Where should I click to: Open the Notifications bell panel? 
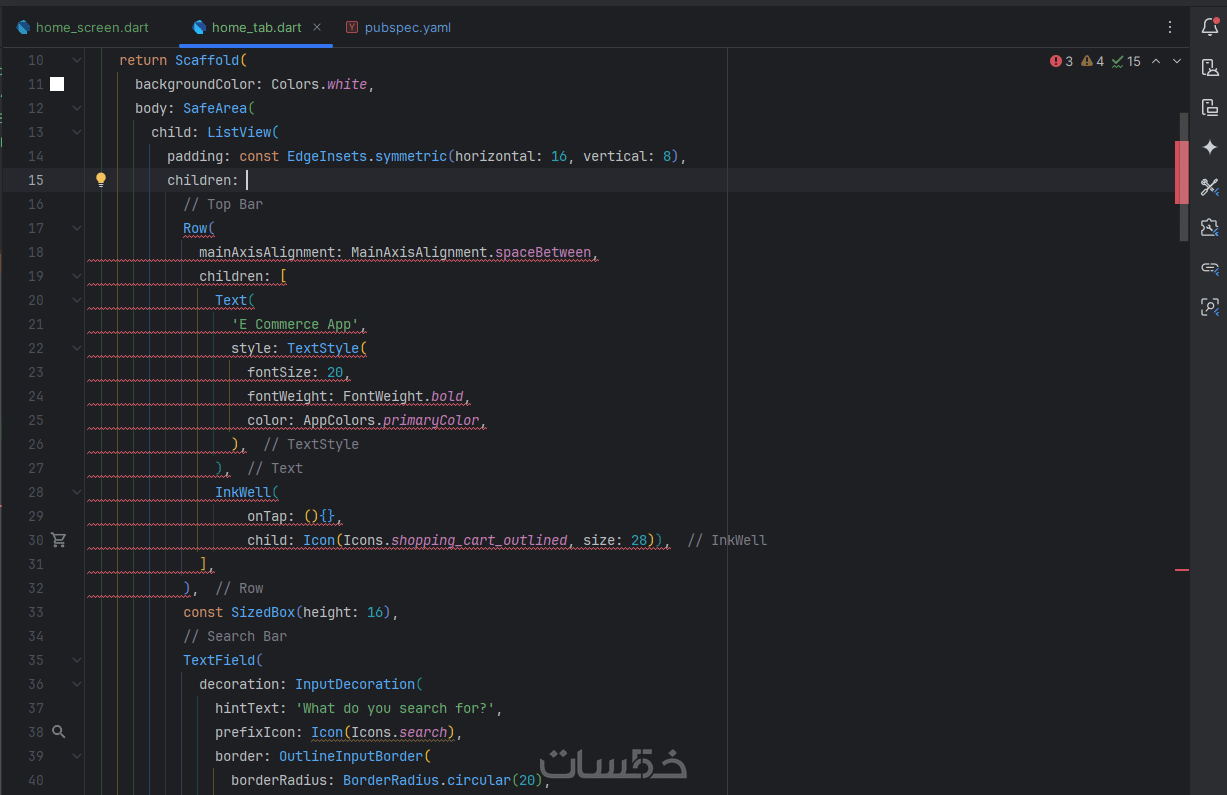click(x=1210, y=27)
